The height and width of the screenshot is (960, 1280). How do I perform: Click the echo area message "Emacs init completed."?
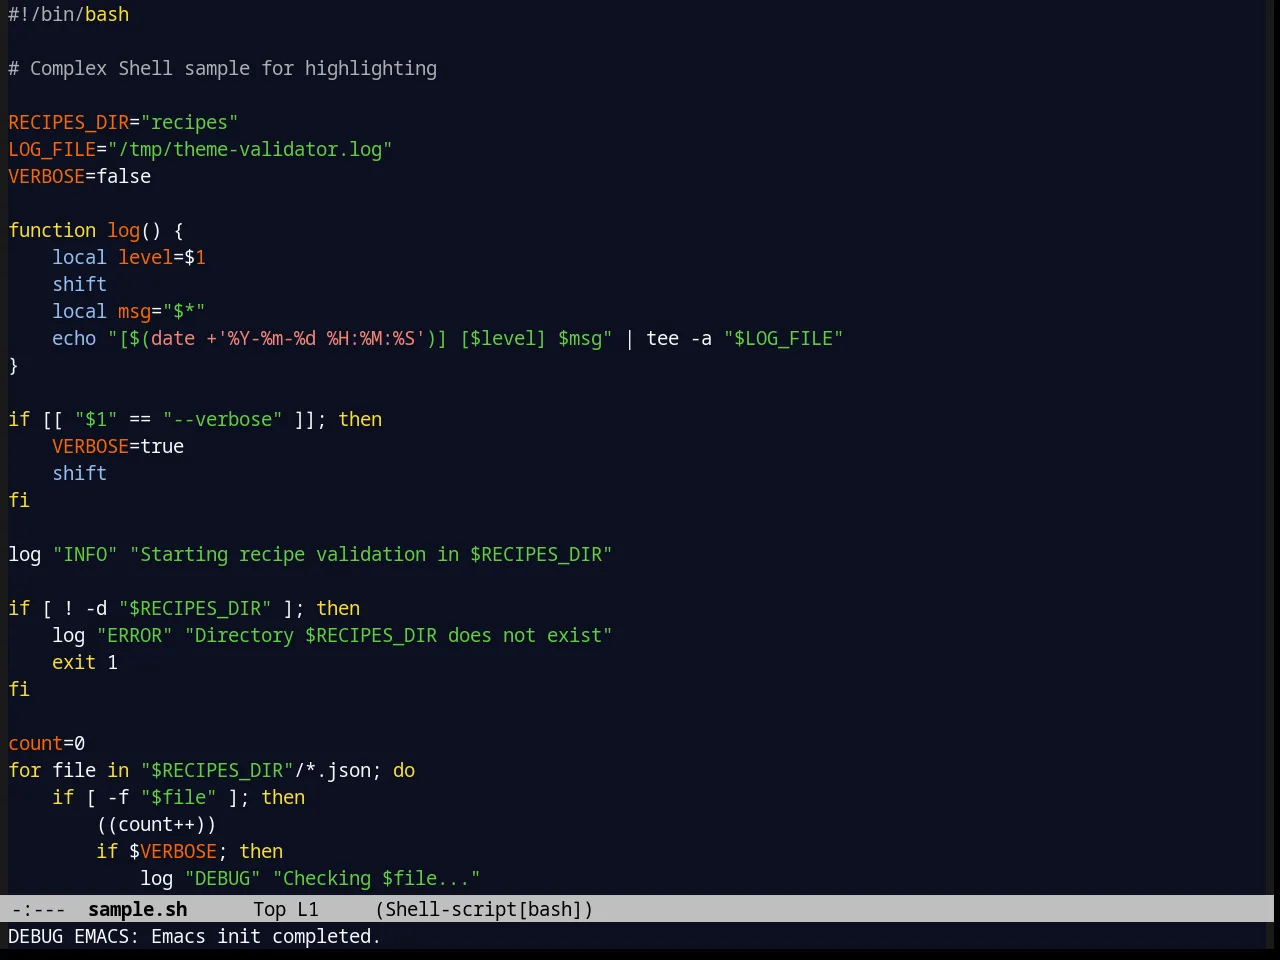click(266, 936)
